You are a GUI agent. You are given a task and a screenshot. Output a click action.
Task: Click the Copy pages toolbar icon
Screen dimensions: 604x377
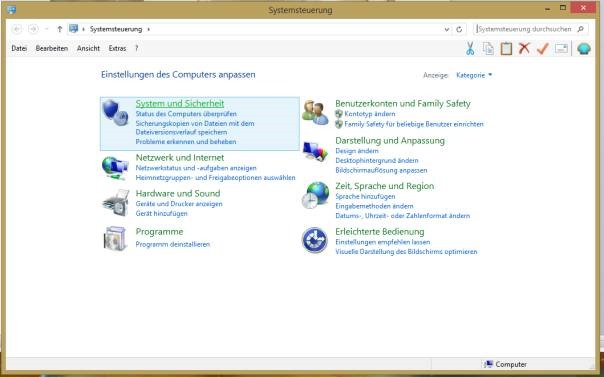pyautogui.click(x=488, y=49)
